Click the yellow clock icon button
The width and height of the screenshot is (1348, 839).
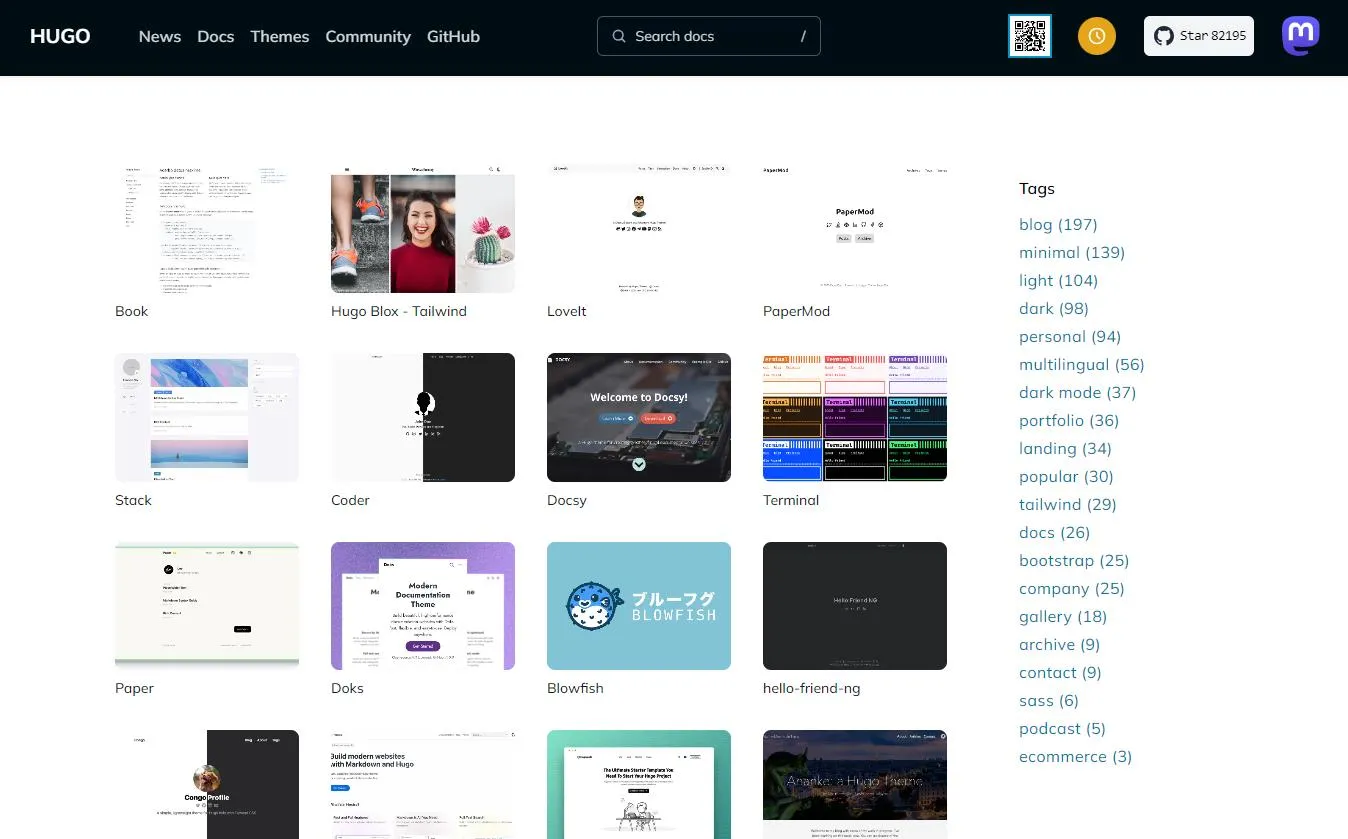pos(1097,36)
